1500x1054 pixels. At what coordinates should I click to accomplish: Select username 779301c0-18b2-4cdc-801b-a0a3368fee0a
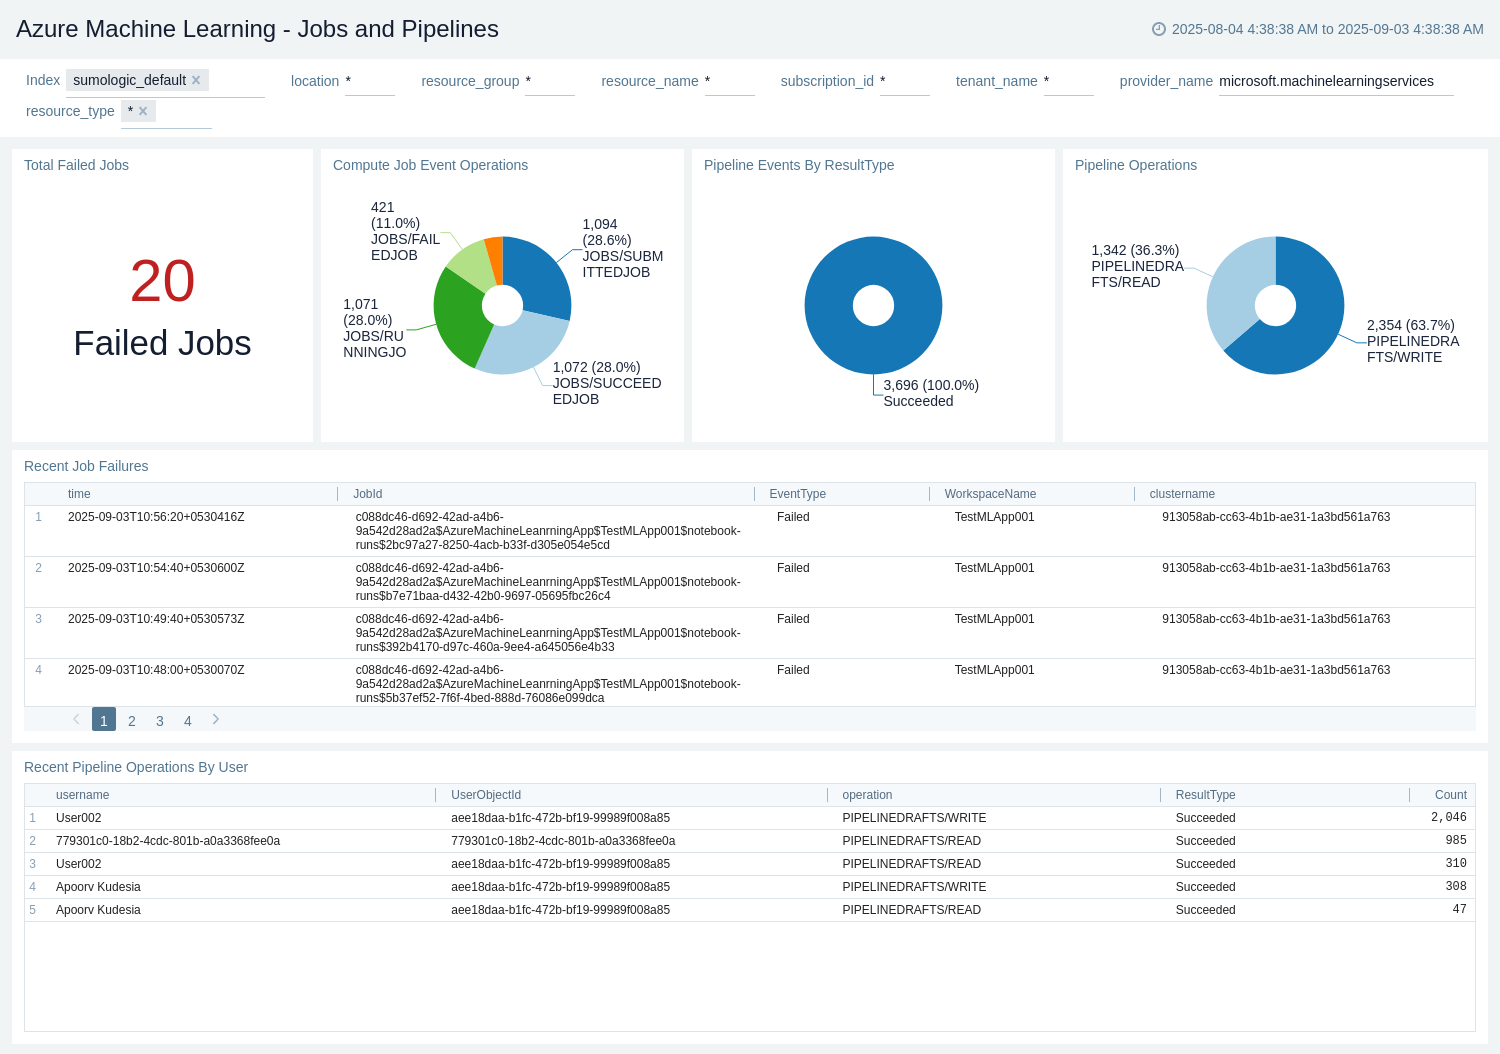point(168,841)
